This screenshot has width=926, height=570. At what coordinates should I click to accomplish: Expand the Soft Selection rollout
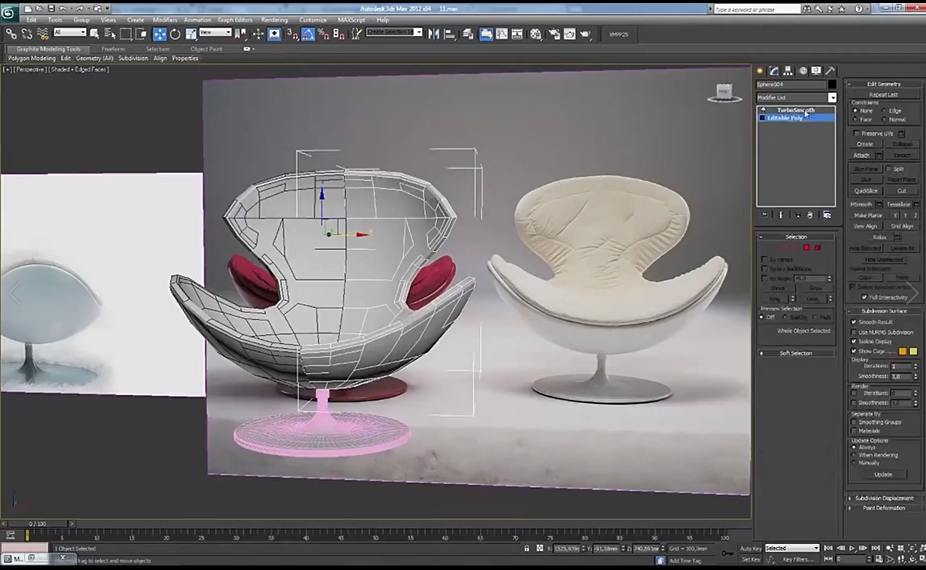click(796, 353)
